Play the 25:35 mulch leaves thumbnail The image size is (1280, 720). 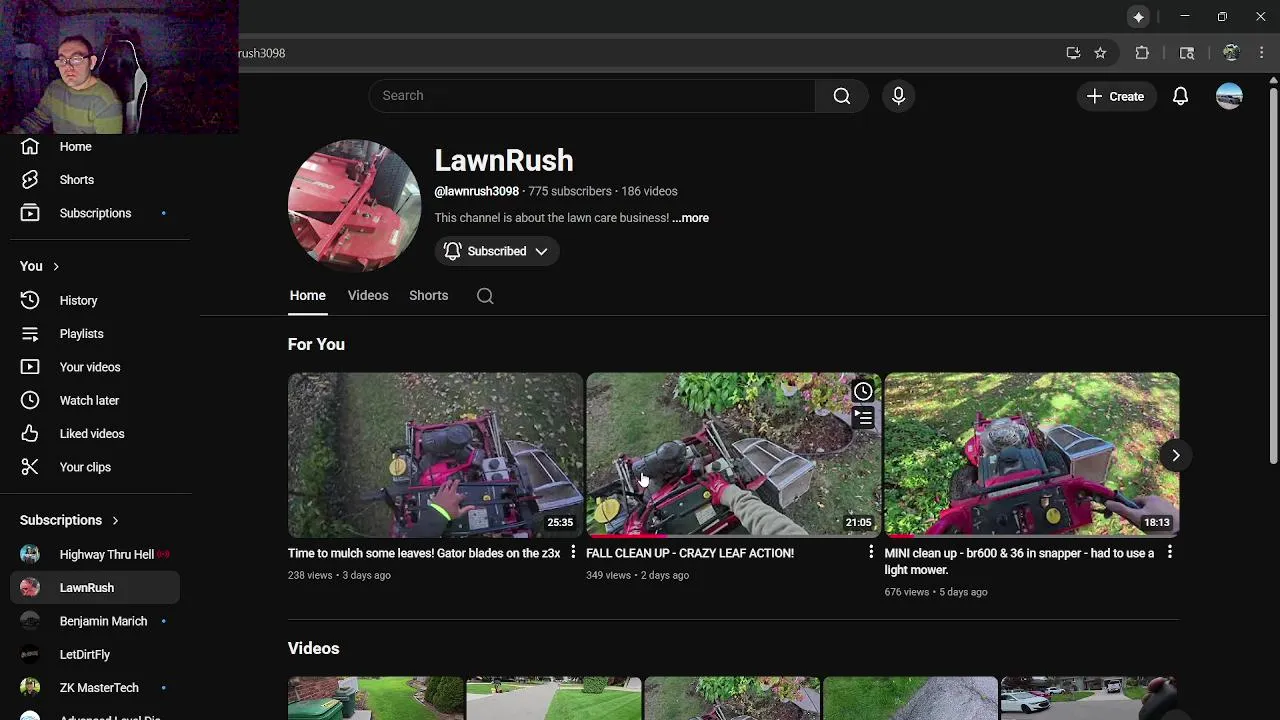[x=435, y=455]
